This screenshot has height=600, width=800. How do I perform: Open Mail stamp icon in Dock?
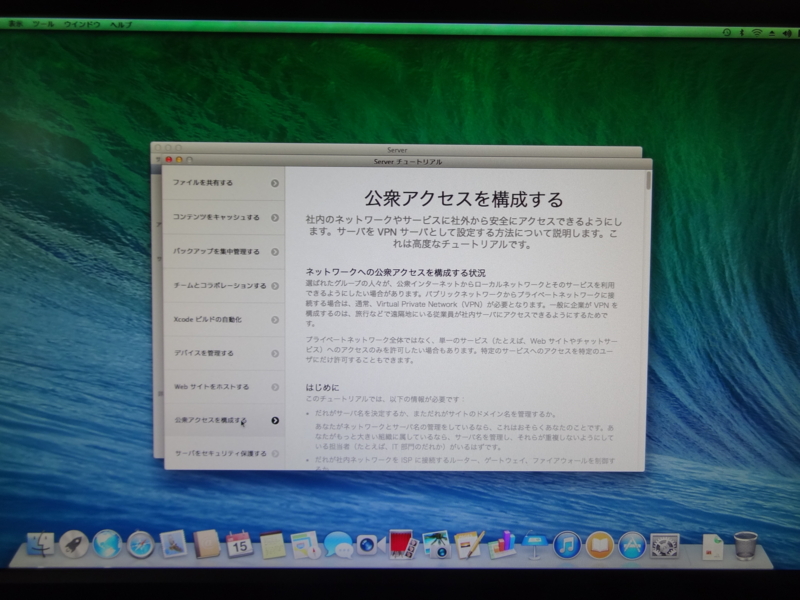[173, 544]
